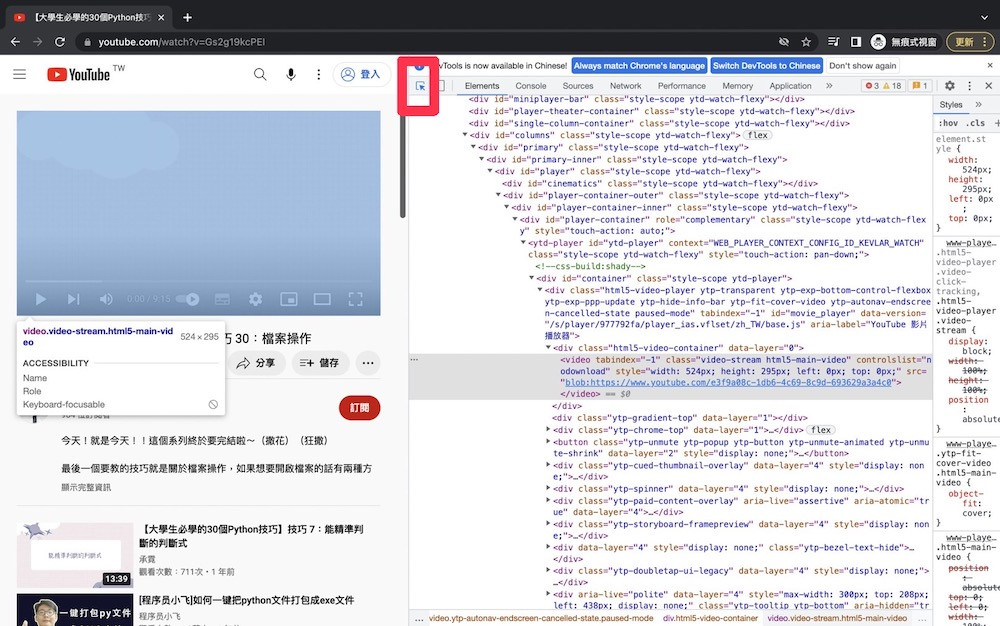
Task: Skip to next video in player
Action: click(73, 299)
